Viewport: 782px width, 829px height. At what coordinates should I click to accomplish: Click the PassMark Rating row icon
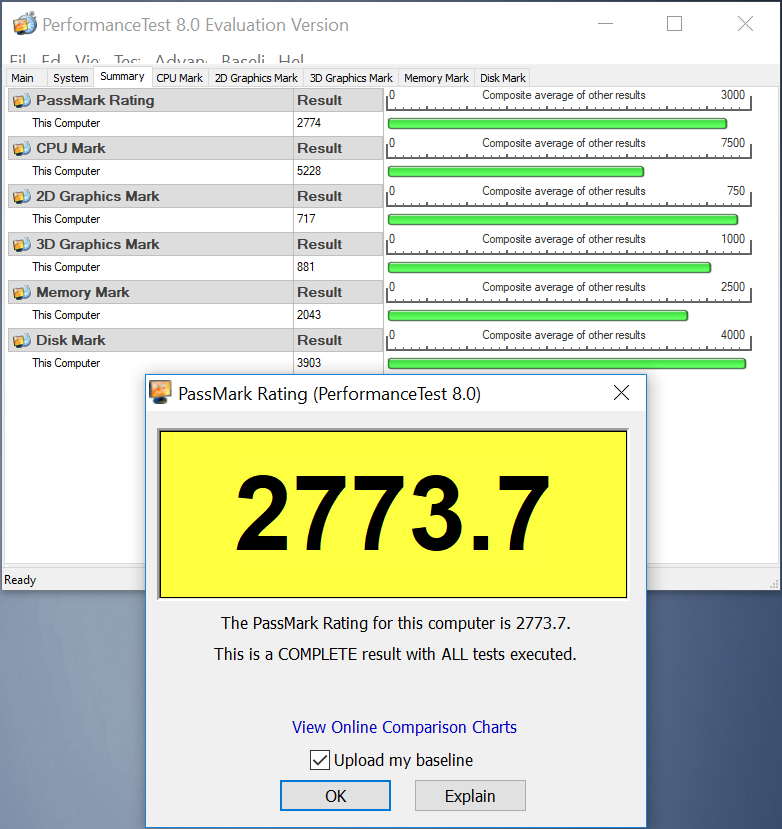[x=22, y=100]
